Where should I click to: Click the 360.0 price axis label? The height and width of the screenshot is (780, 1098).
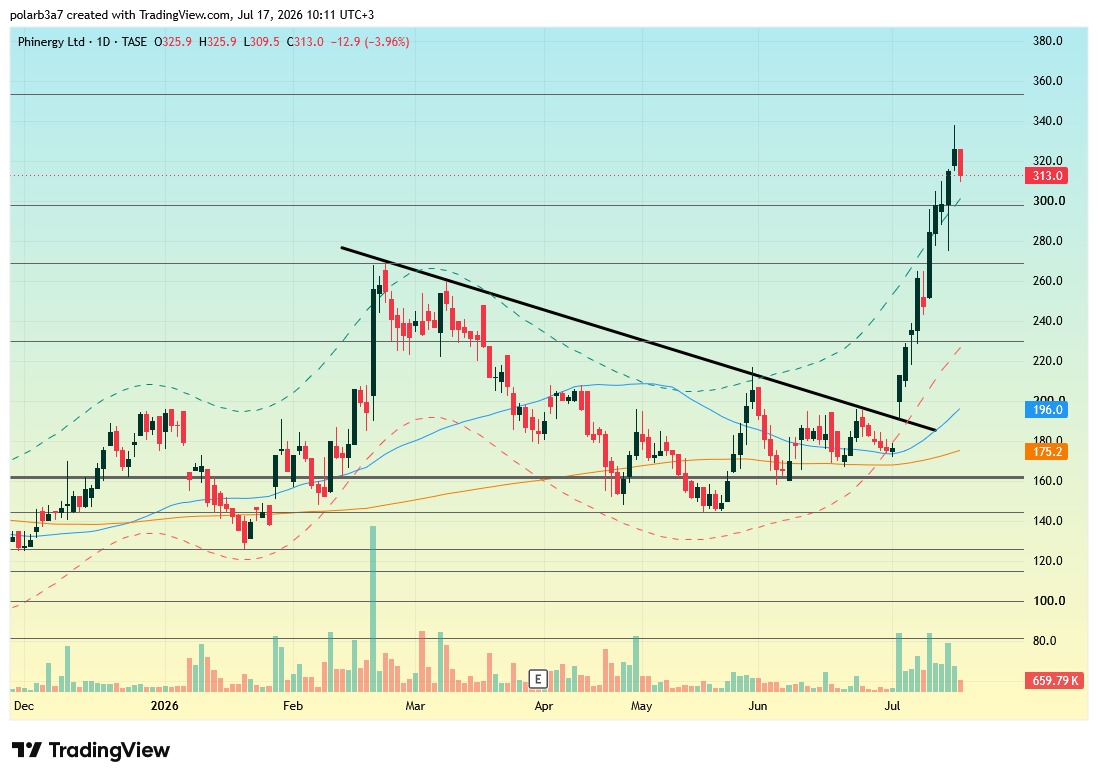tap(1048, 81)
